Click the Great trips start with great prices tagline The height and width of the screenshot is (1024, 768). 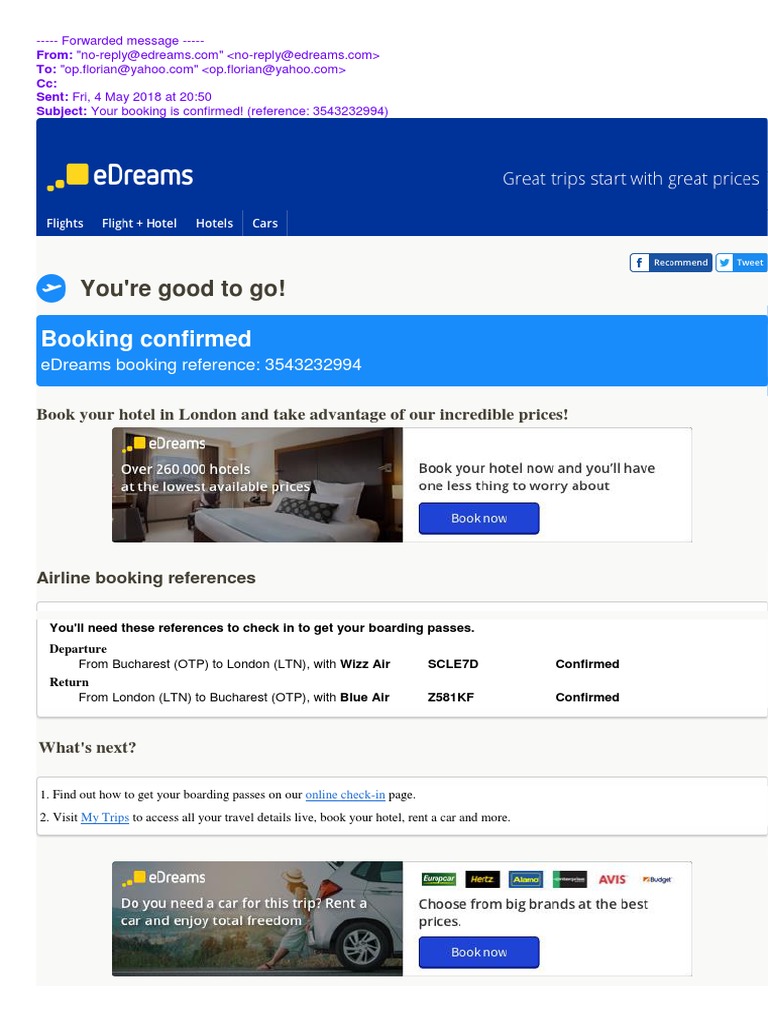pos(631,179)
